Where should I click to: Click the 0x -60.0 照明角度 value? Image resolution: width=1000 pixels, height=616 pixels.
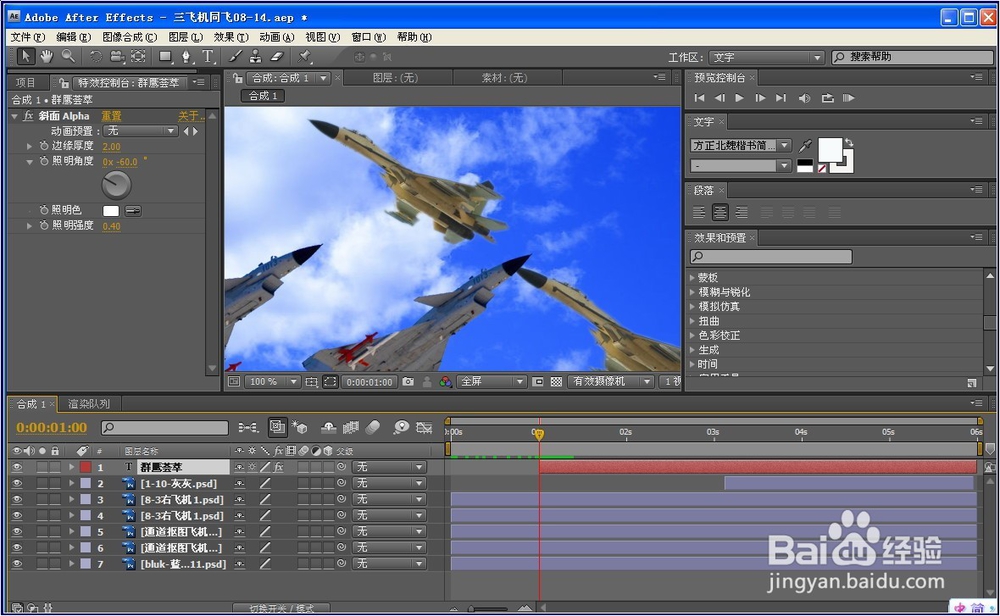coord(120,162)
